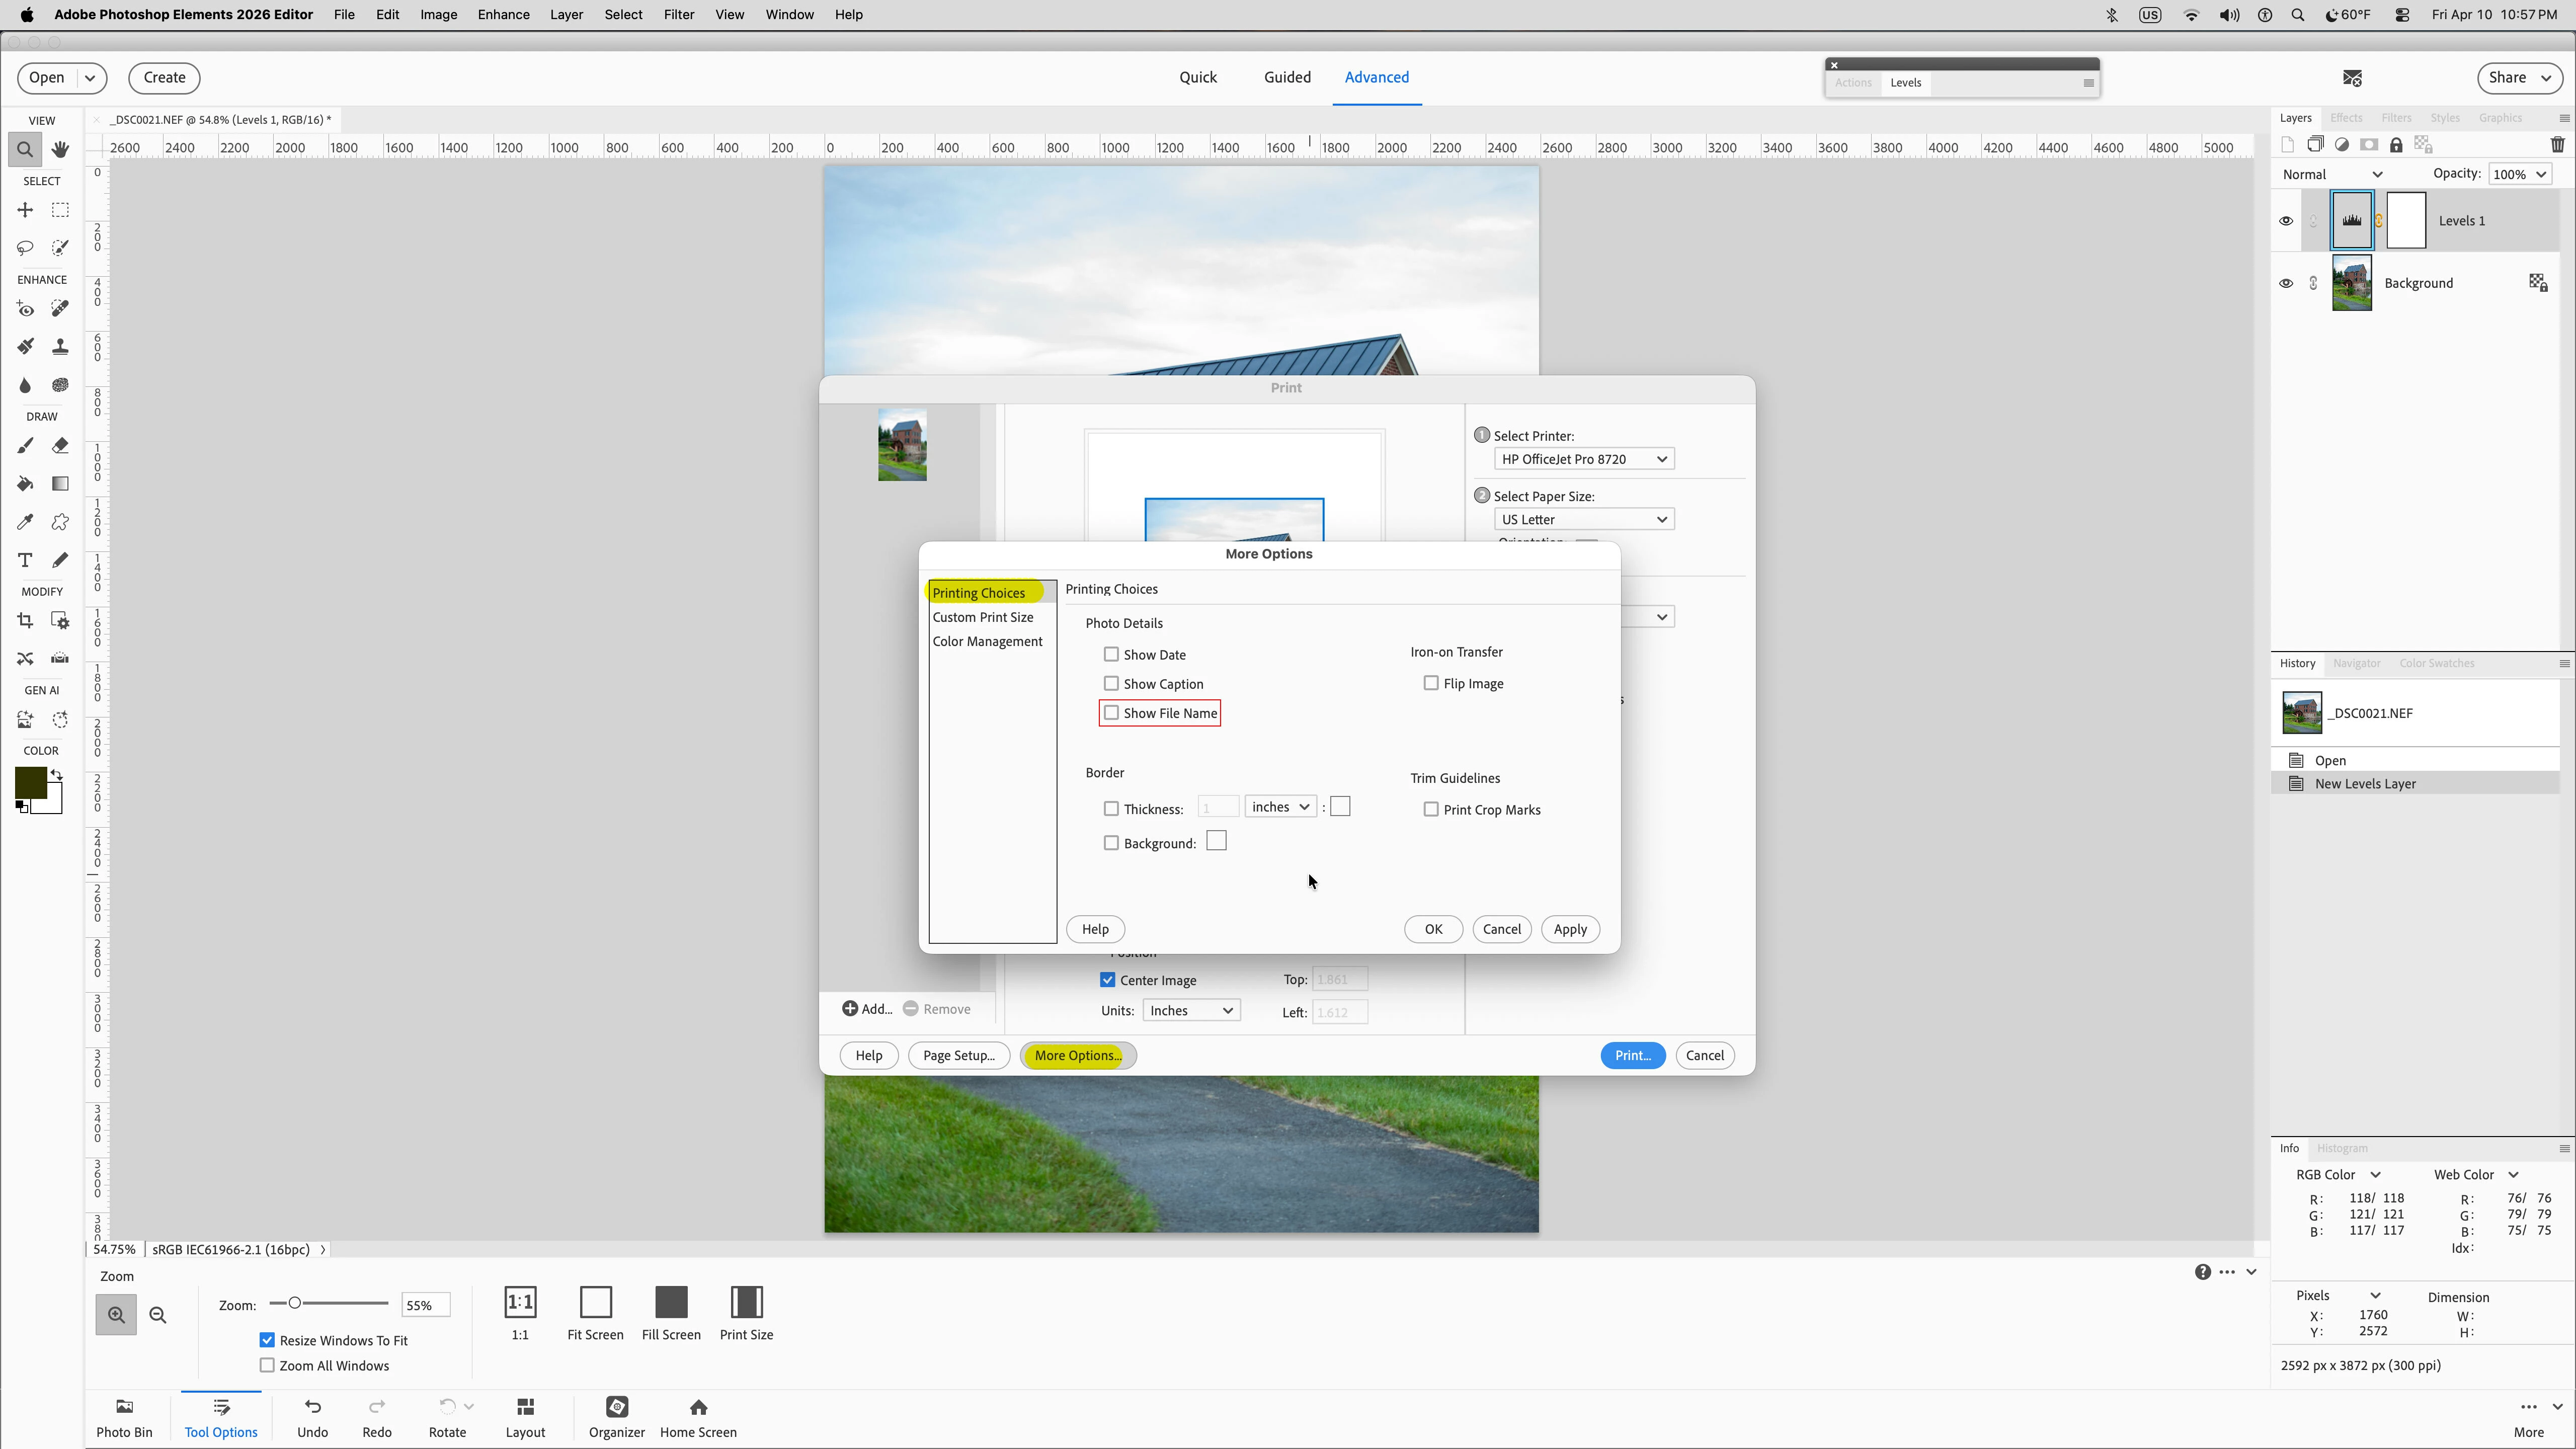2576x1449 pixels.
Task: Enable the Show File Name checkbox
Action: tap(1111, 713)
